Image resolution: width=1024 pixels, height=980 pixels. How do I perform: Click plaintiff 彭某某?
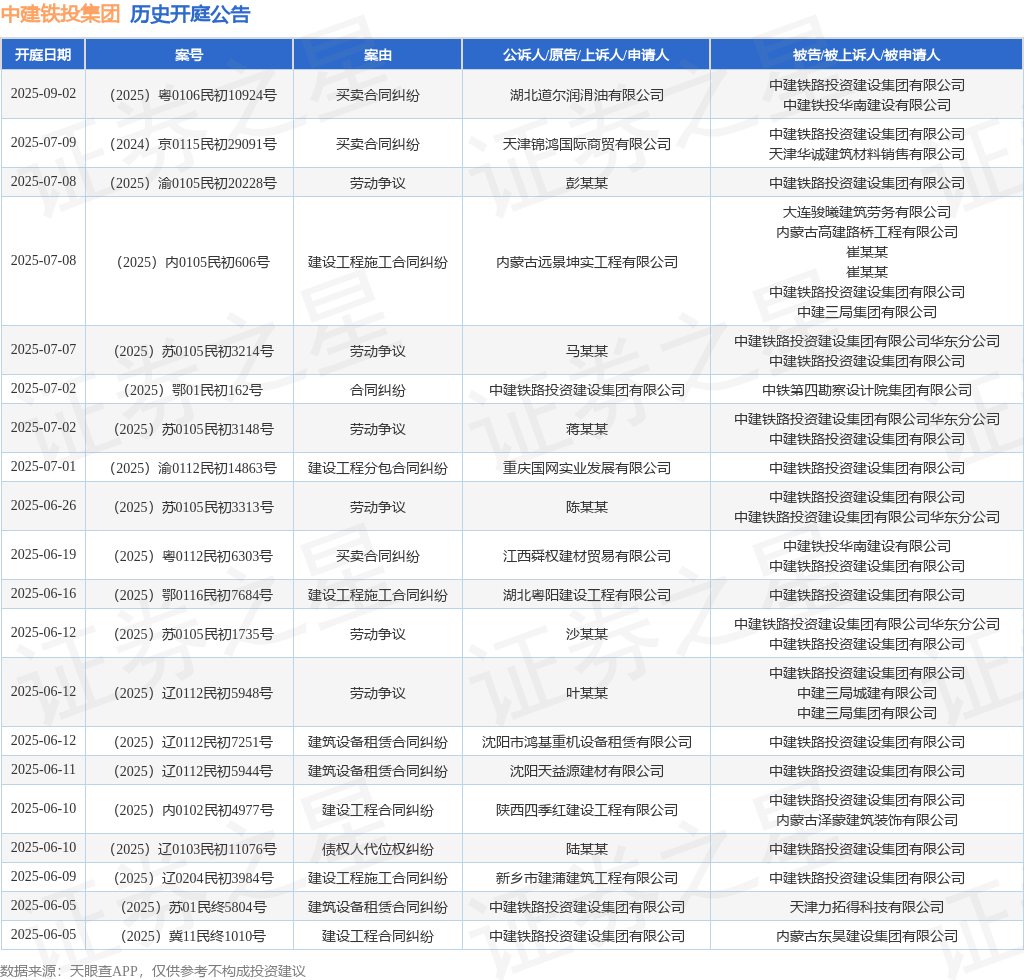point(586,183)
